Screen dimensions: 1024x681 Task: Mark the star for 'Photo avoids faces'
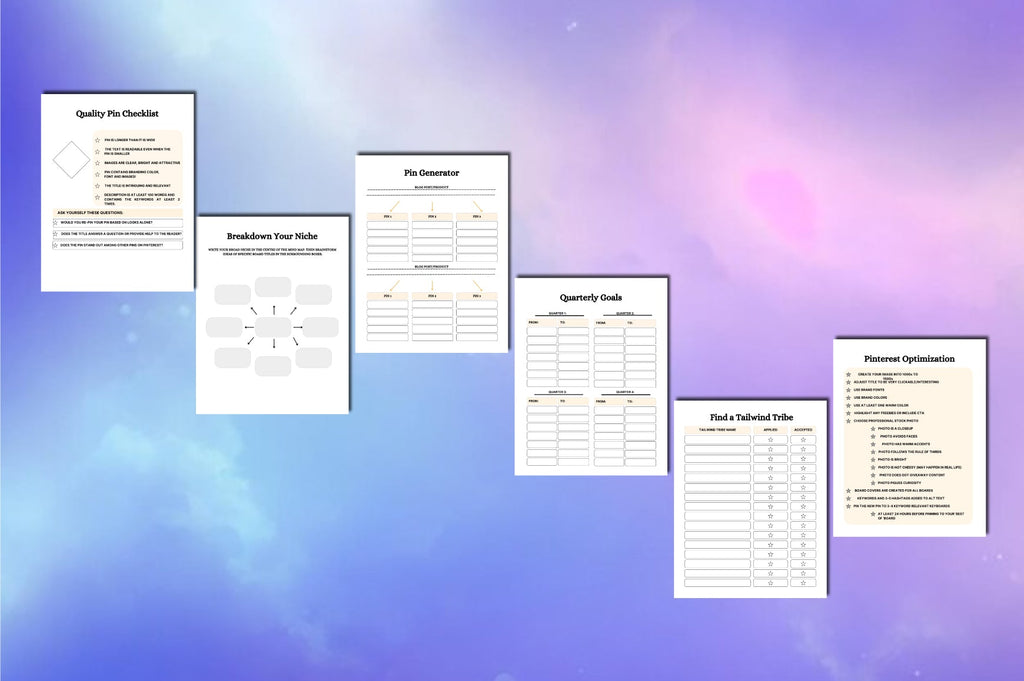click(873, 436)
